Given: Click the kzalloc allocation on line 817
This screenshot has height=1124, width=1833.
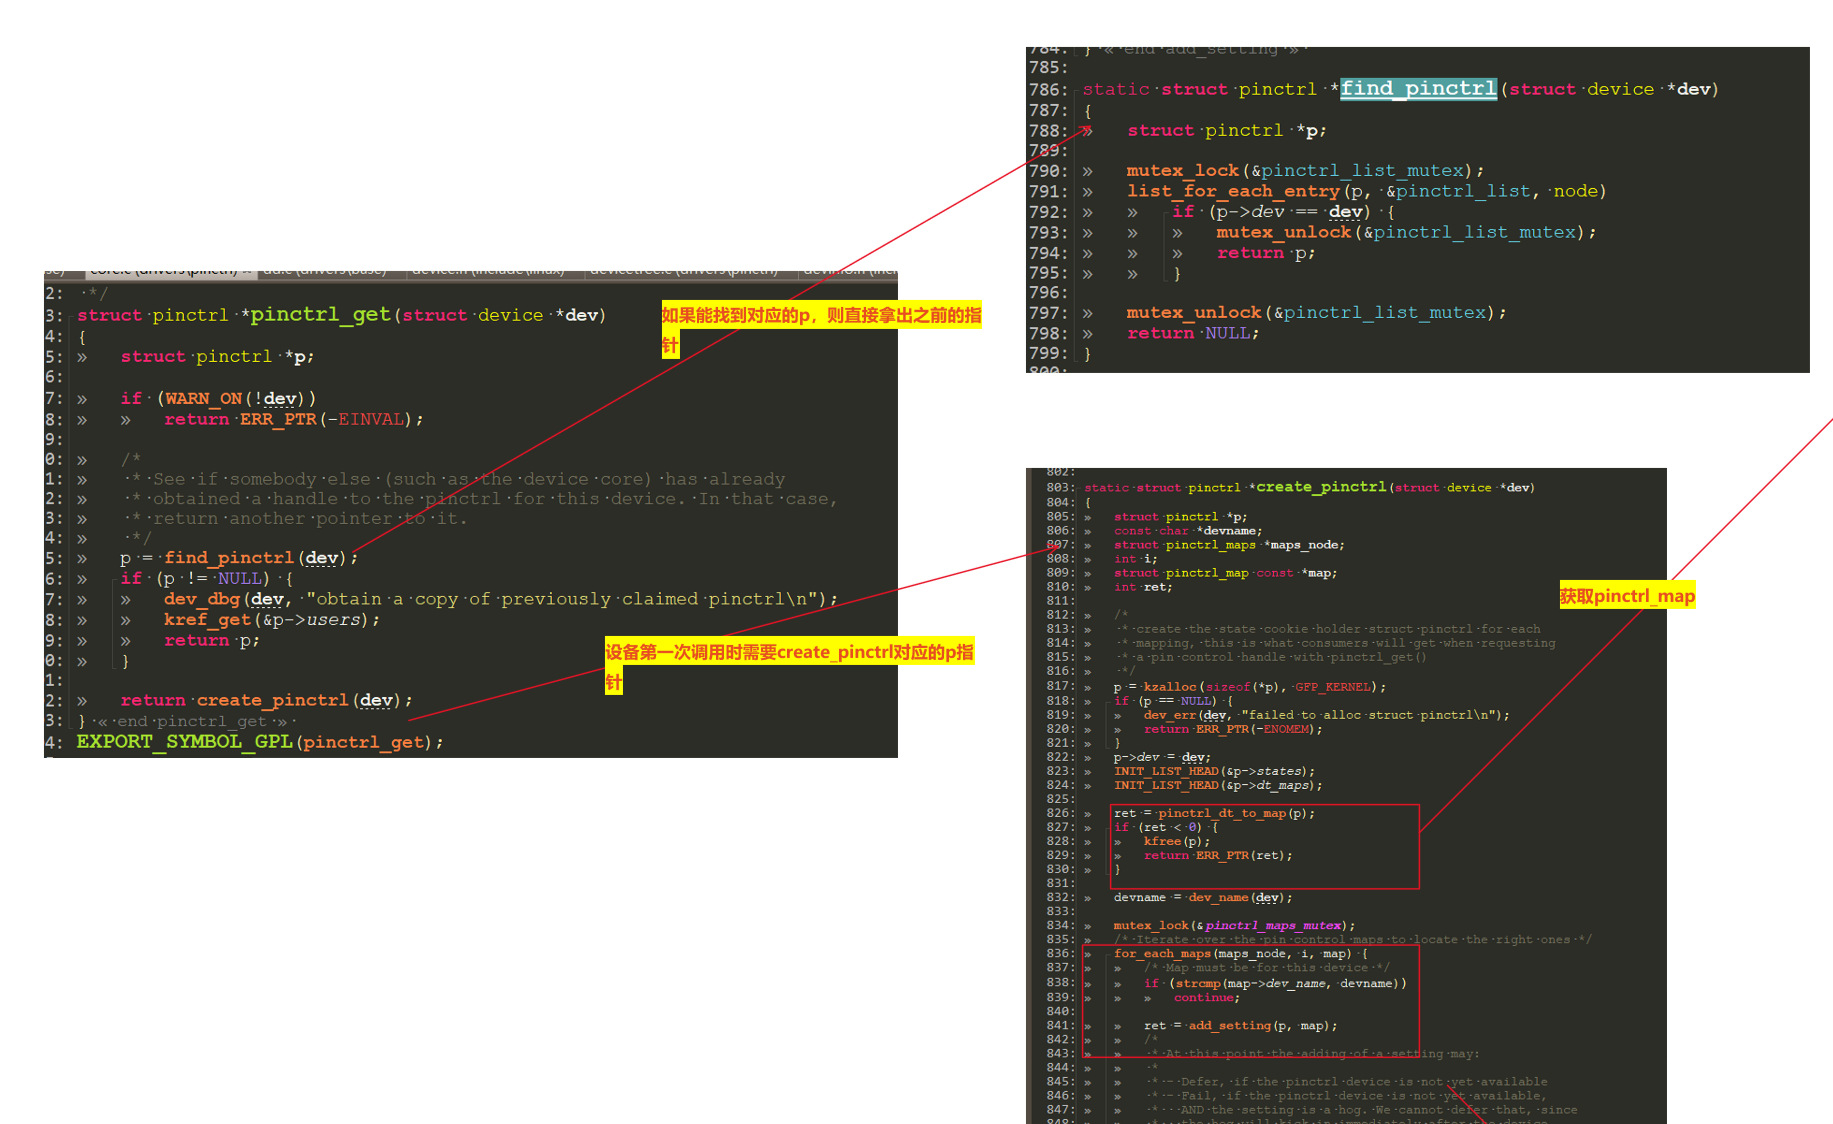Looking at the screenshot, I should coord(1170,687).
